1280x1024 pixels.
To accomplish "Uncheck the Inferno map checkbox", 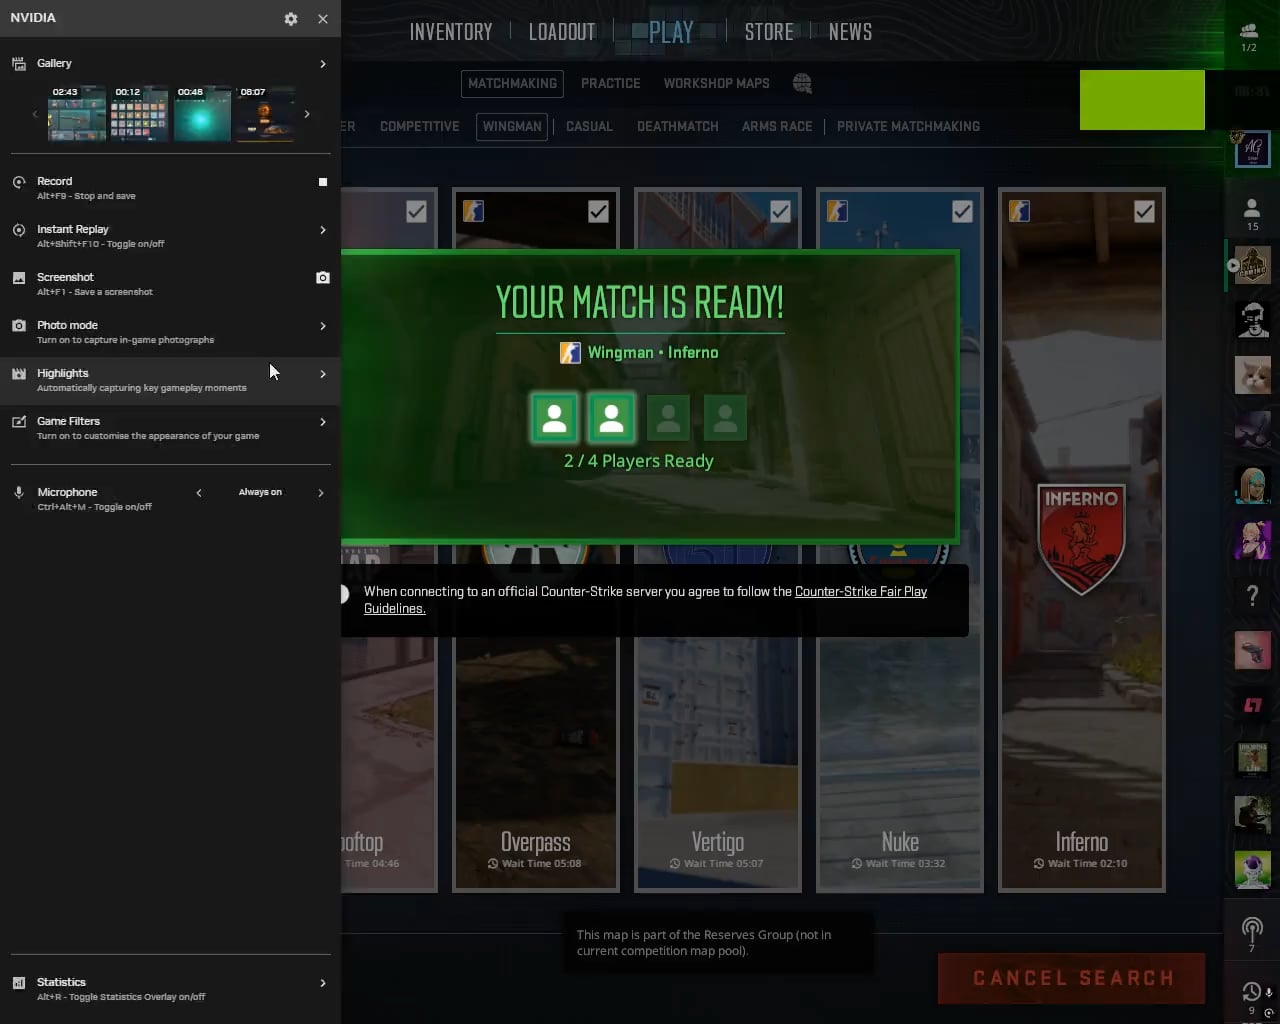I will pos(1144,211).
